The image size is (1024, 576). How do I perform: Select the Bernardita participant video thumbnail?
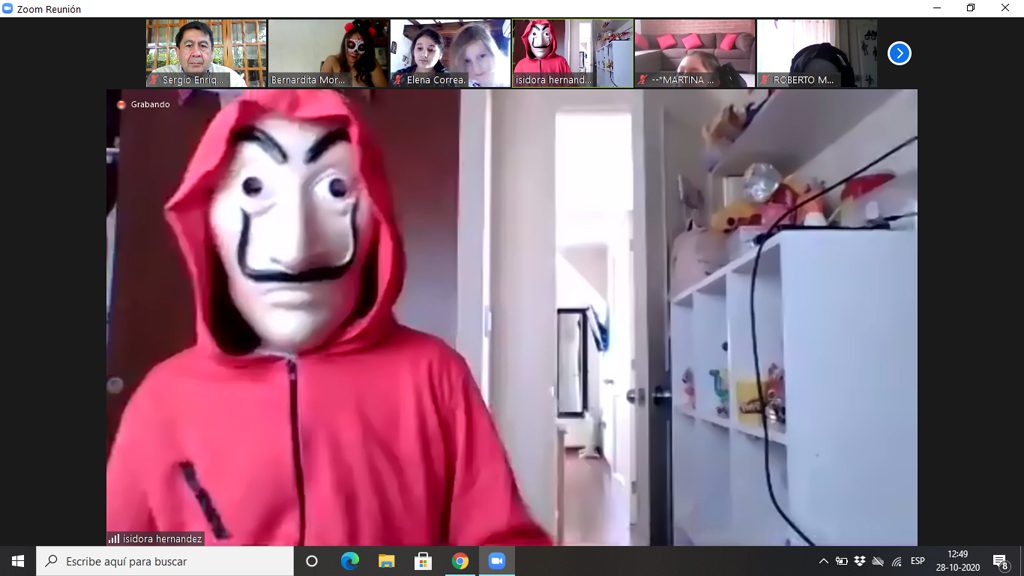click(x=328, y=53)
